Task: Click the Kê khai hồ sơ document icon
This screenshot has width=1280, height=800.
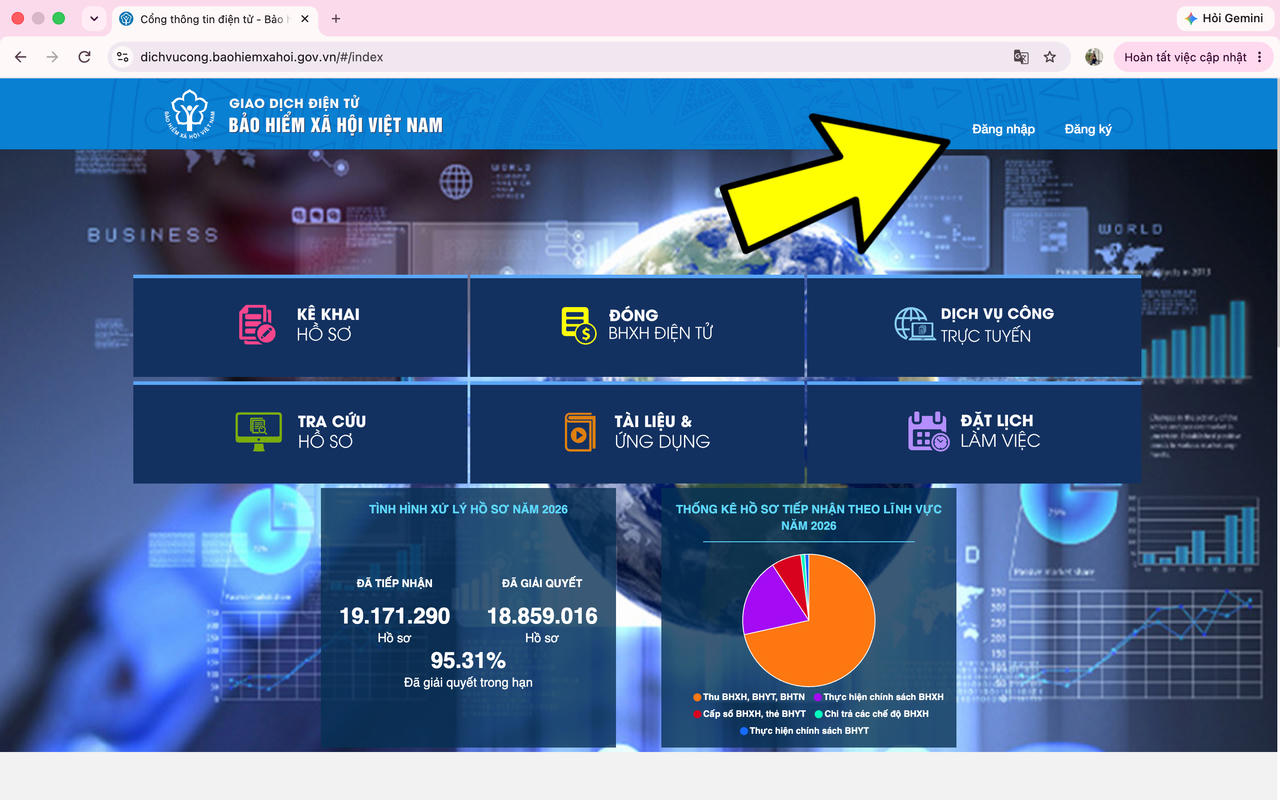Action: click(x=257, y=325)
